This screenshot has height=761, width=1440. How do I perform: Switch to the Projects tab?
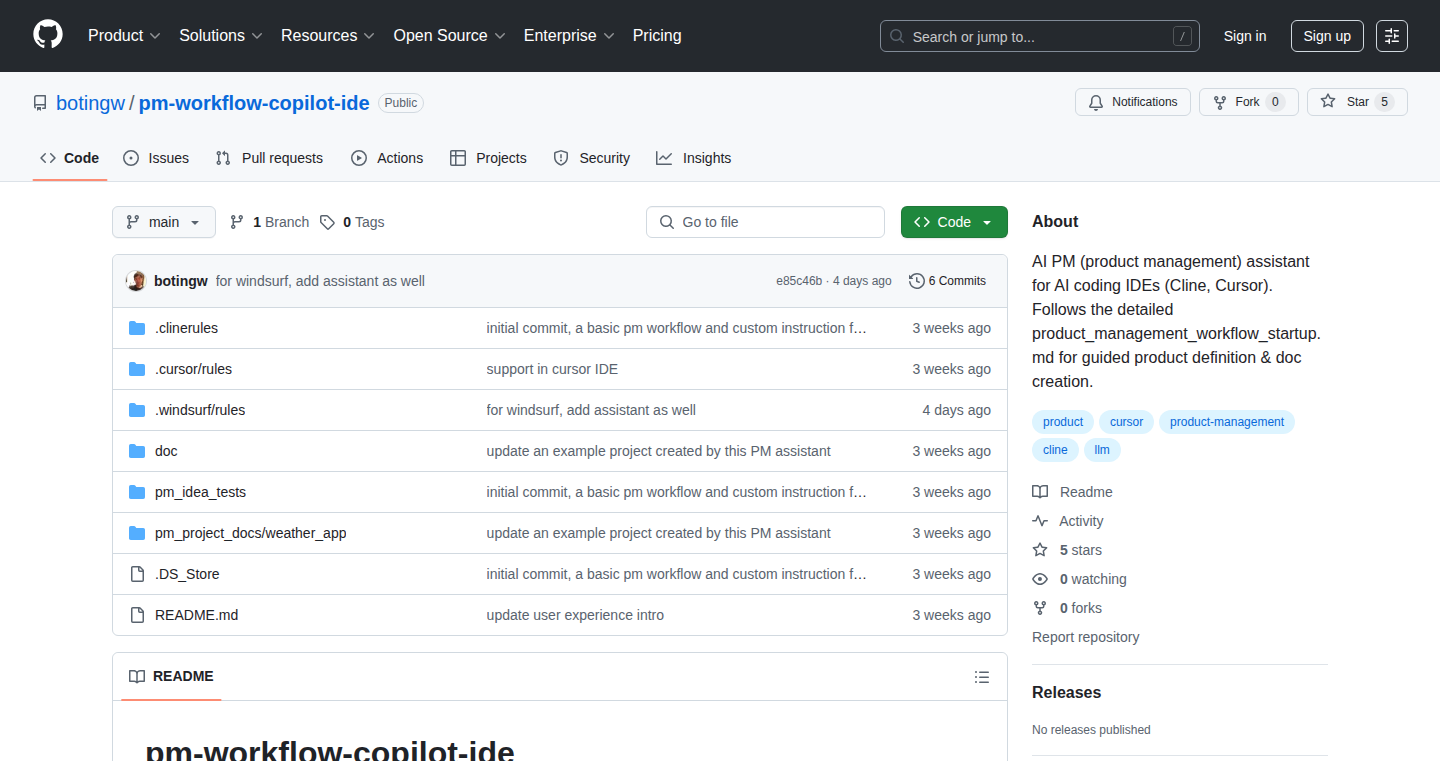click(x=488, y=158)
